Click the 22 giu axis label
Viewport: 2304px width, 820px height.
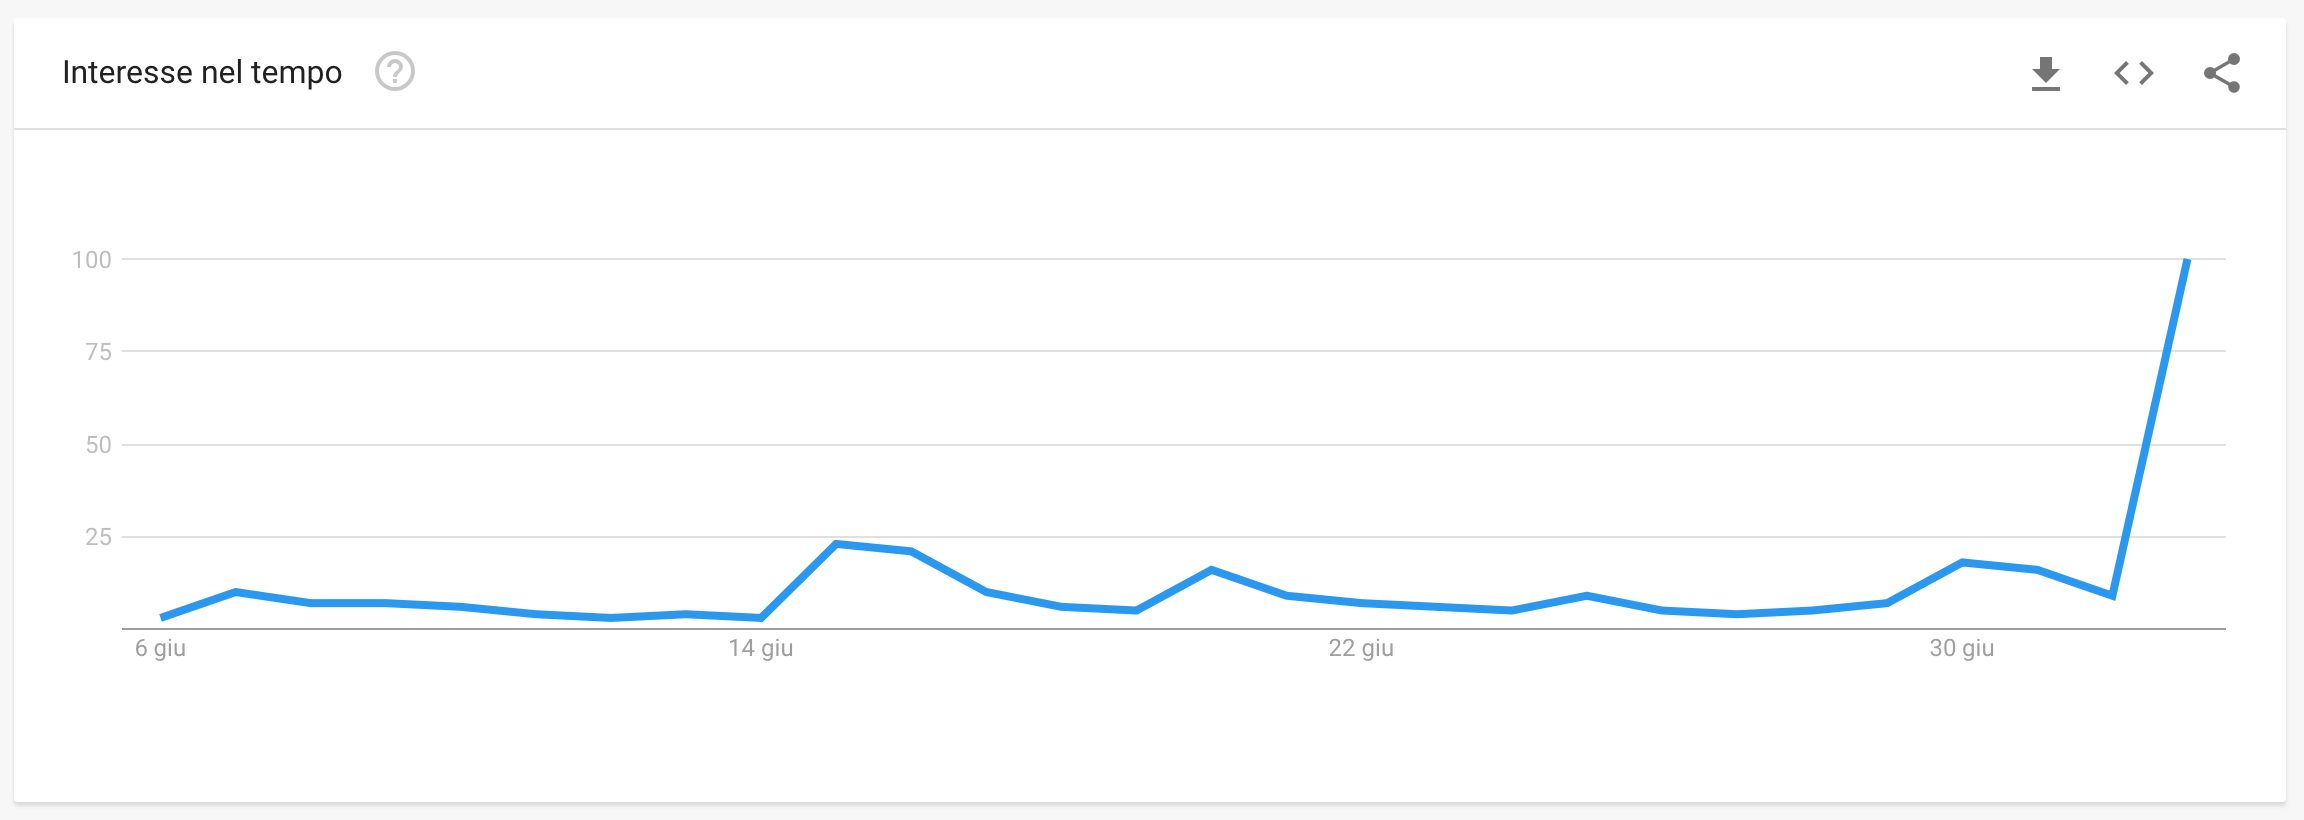(x=1361, y=648)
